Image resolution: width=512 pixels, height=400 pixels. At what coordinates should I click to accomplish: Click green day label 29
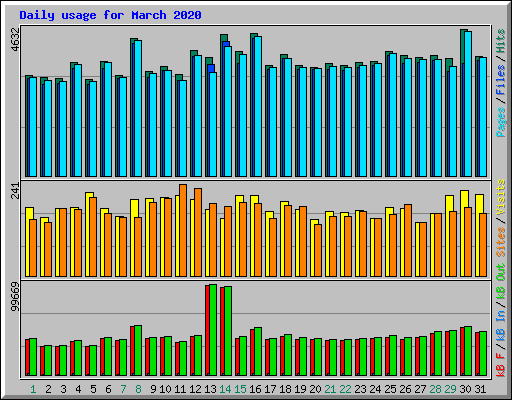(450, 389)
